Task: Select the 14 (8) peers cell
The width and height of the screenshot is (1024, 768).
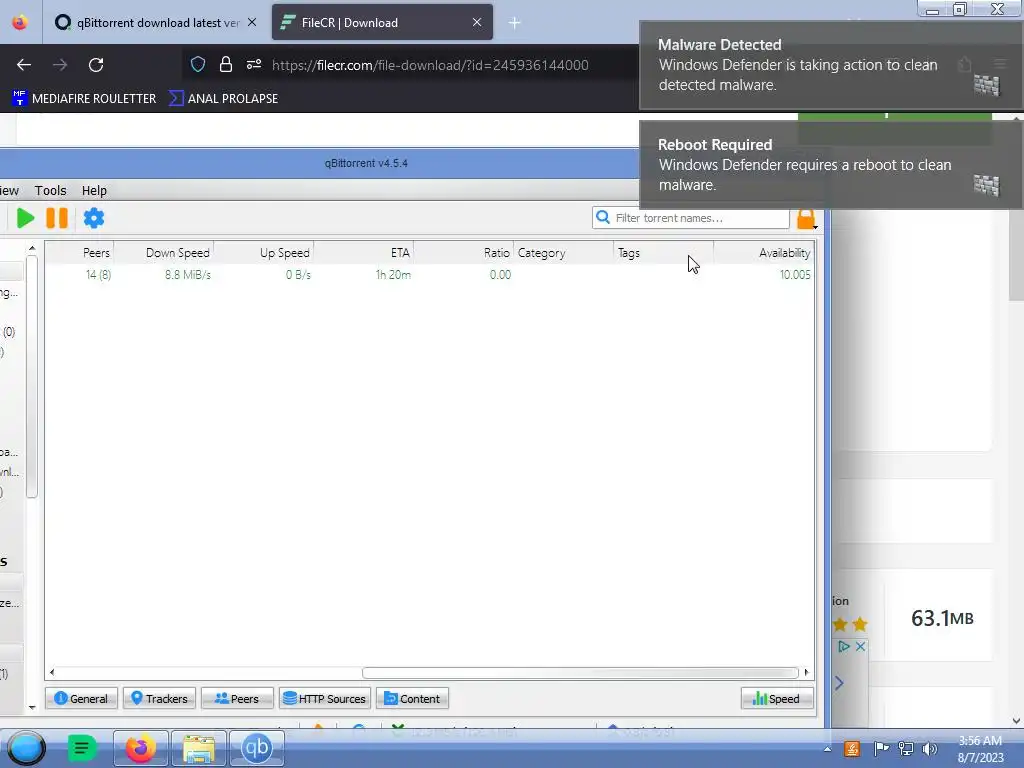Action: click(98, 275)
